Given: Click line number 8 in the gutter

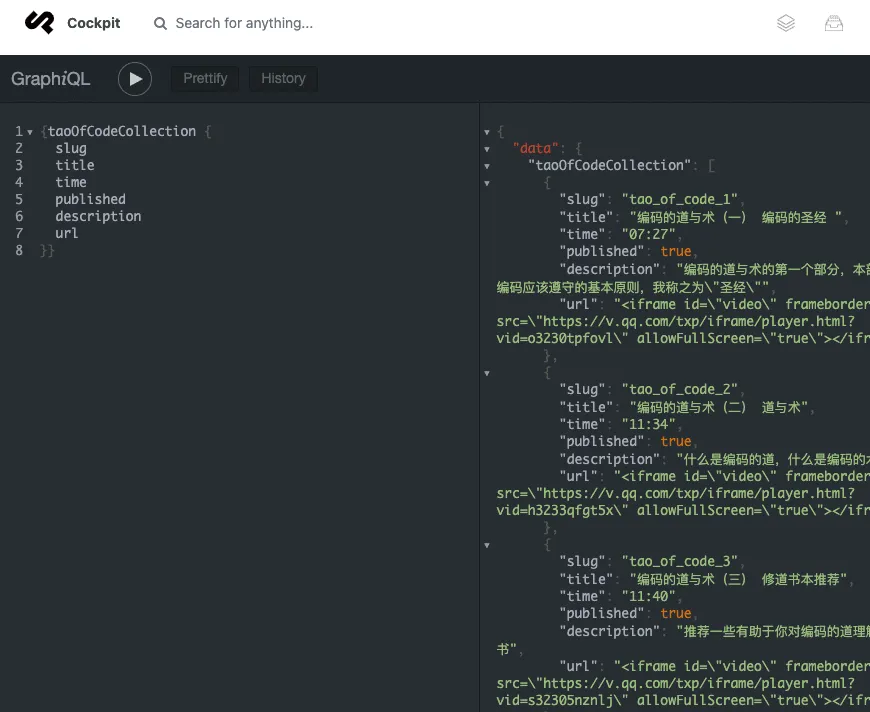Looking at the screenshot, I should click(x=19, y=250).
